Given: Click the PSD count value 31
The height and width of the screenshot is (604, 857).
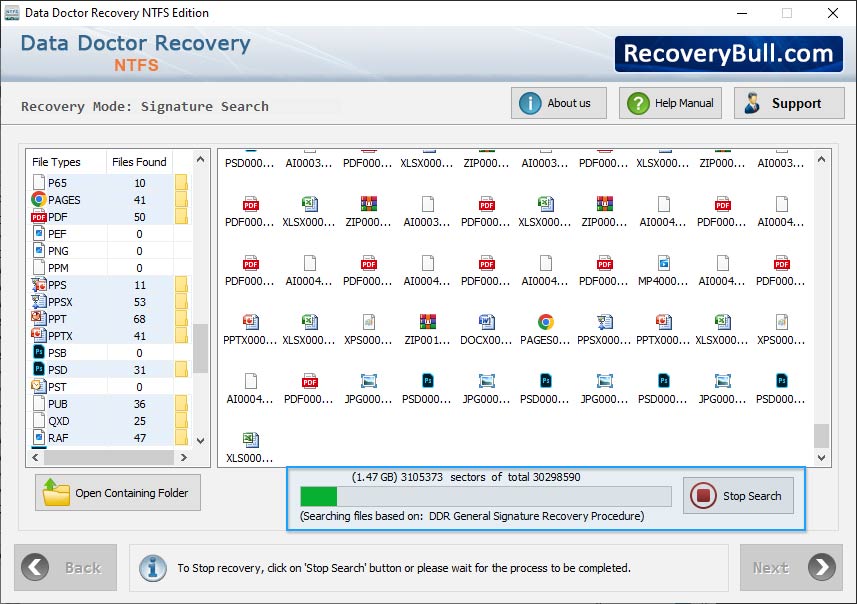Looking at the screenshot, I should click(140, 370).
